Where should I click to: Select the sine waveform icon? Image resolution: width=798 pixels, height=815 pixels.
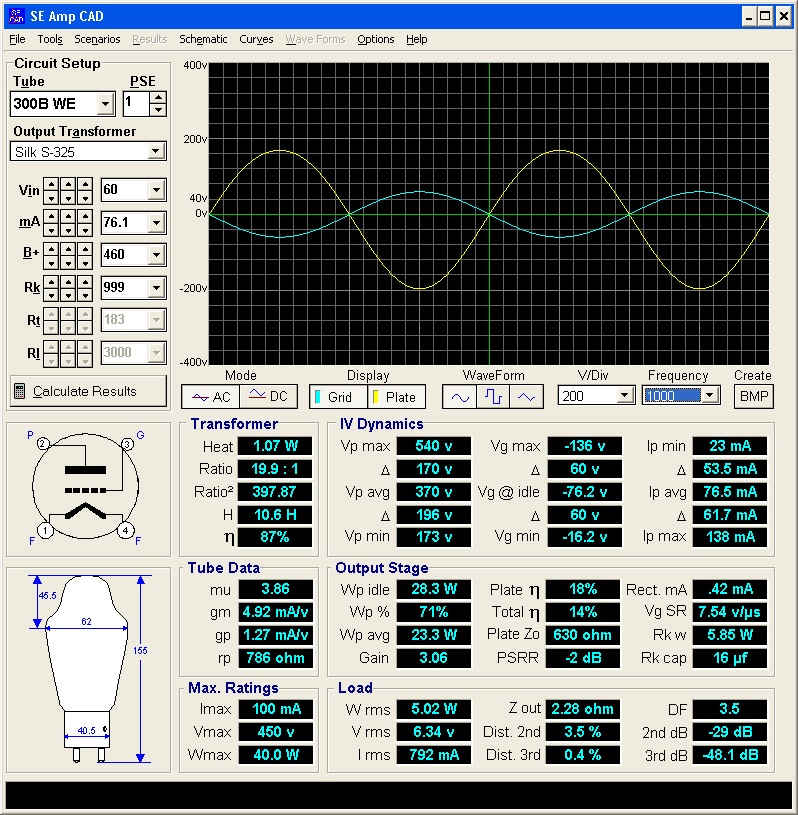(x=460, y=397)
